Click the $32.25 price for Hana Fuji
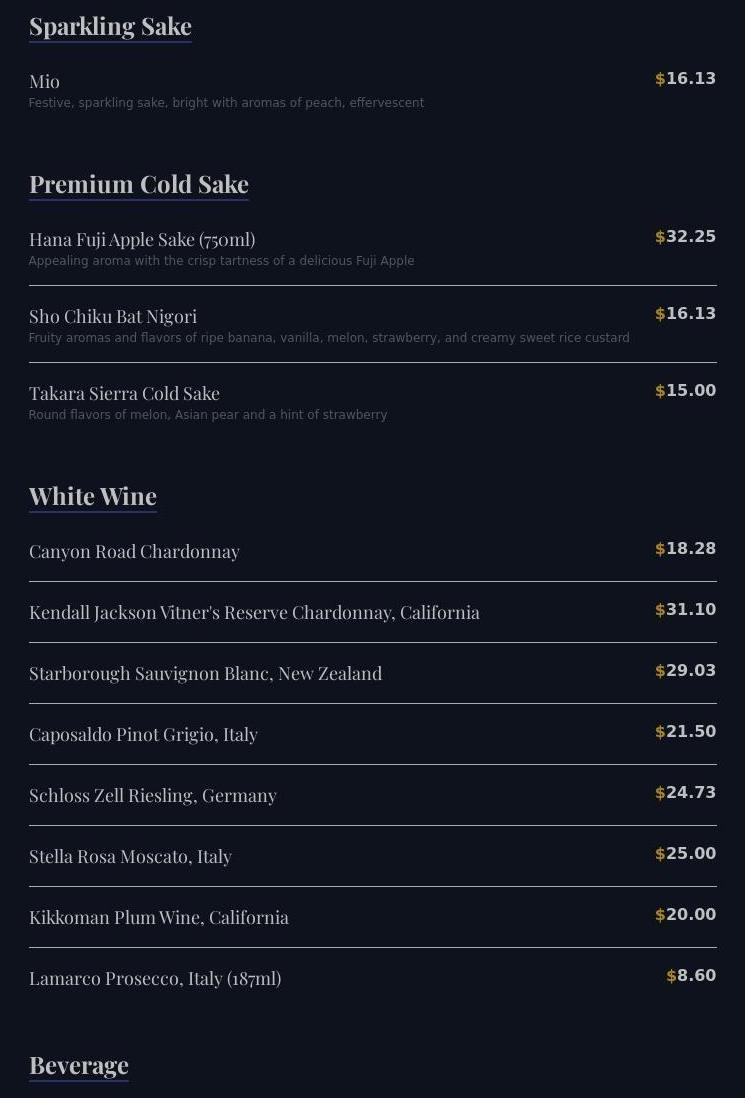Image resolution: width=745 pixels, height=1098 pixels. click(x=685, y=237)
